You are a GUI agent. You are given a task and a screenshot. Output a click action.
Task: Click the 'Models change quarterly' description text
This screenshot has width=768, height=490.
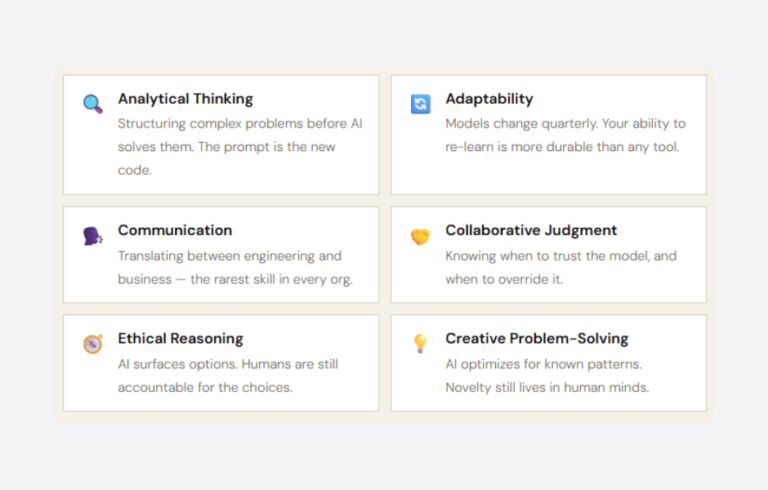pos(565,135)
